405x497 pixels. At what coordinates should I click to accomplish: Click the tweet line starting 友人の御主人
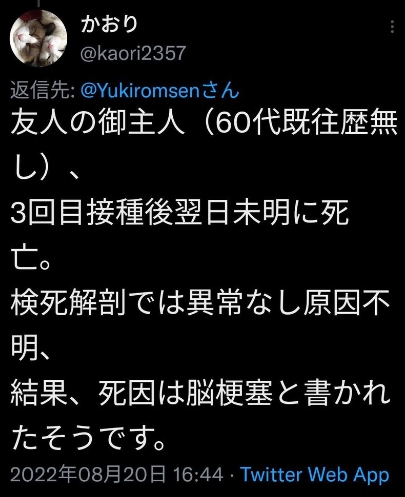[x=204, y=123]
